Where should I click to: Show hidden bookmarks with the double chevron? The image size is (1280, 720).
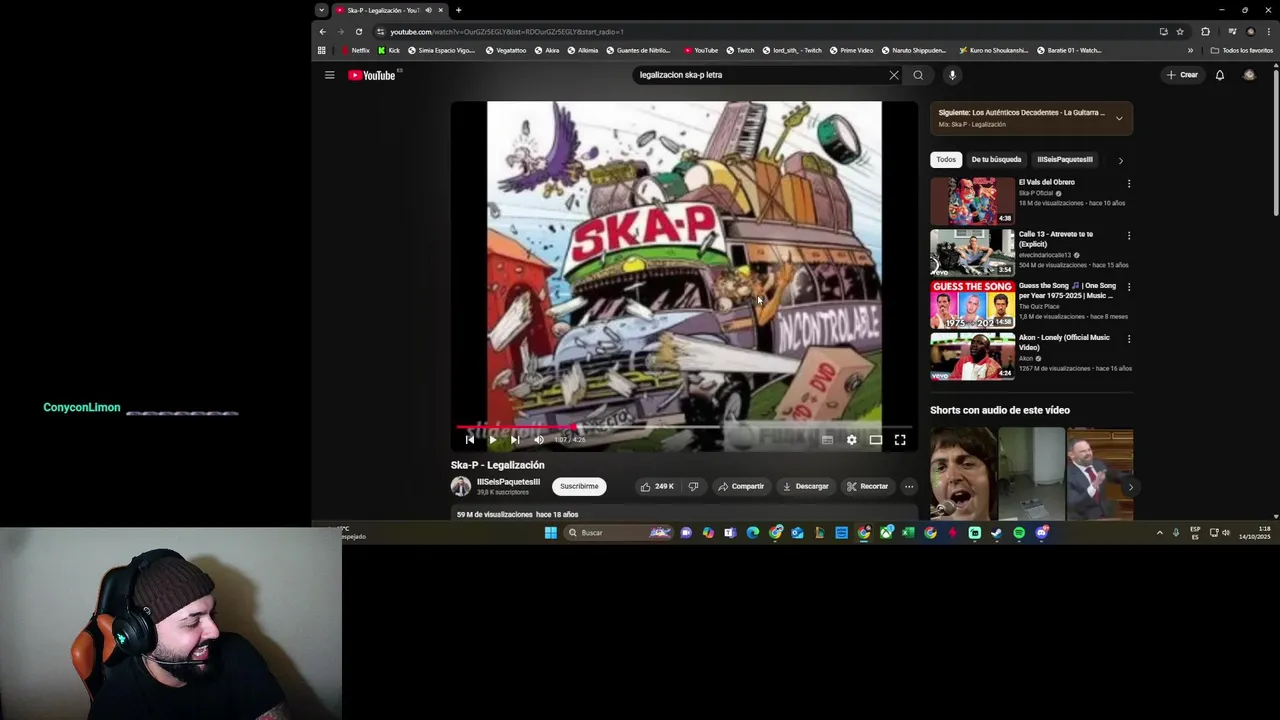[x=1190, y=50]
